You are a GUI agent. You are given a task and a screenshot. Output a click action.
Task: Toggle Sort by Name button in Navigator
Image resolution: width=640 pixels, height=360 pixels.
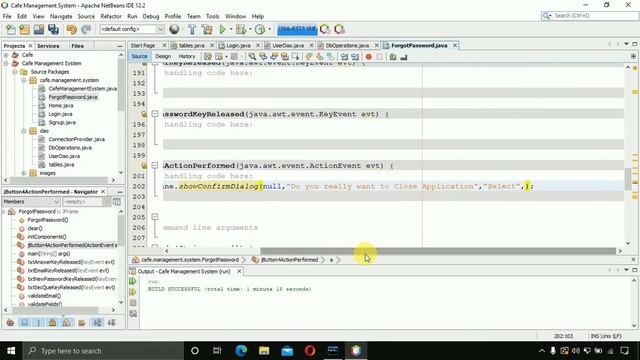coord(97,323)
